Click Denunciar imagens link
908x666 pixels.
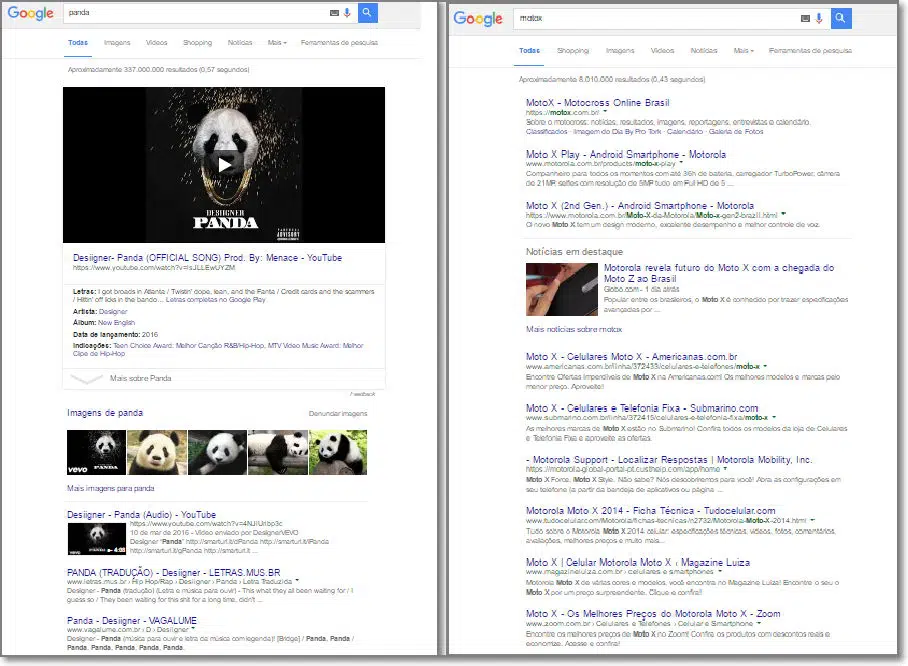[x=338, y=413]
